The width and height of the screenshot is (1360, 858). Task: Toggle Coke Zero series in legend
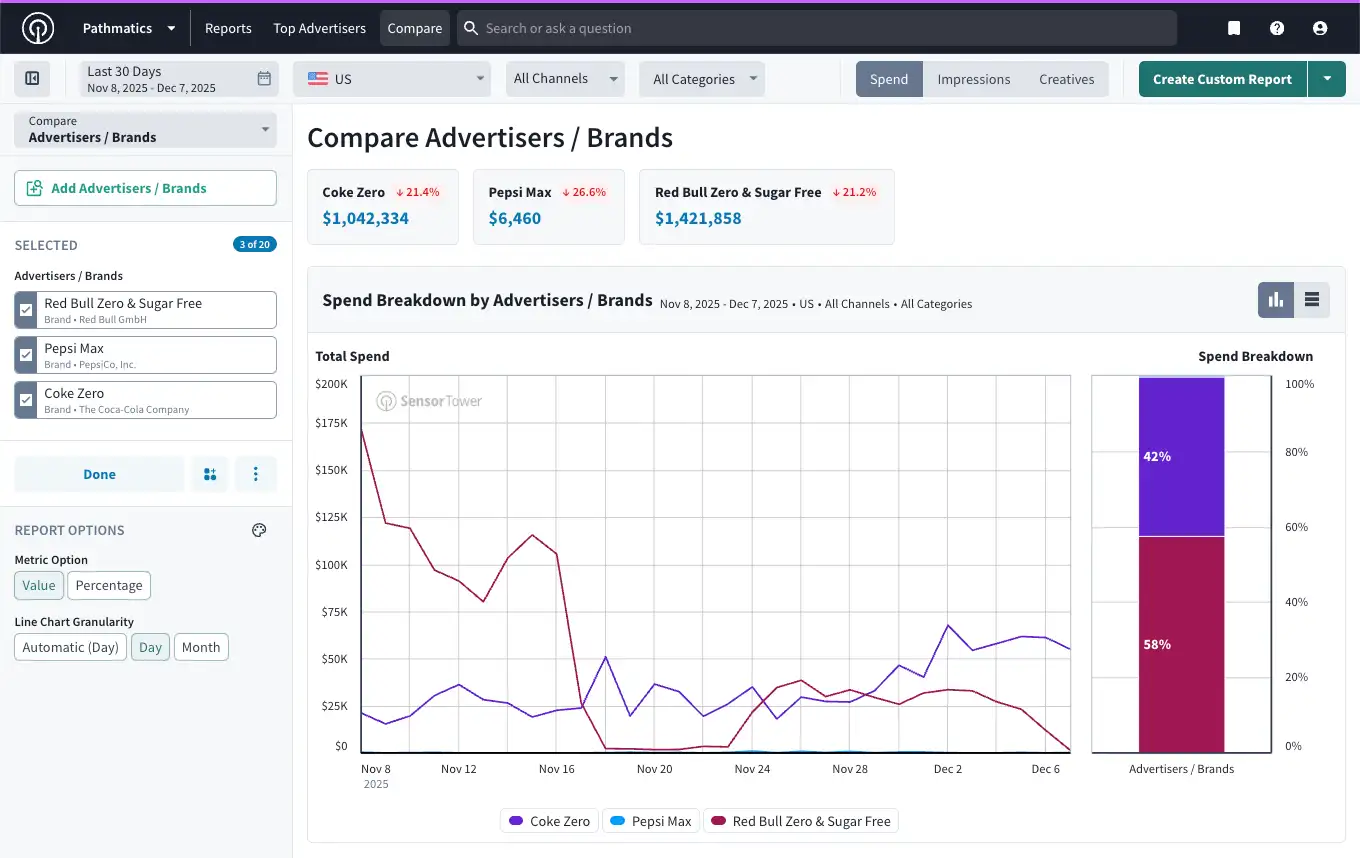click(550, 821)
